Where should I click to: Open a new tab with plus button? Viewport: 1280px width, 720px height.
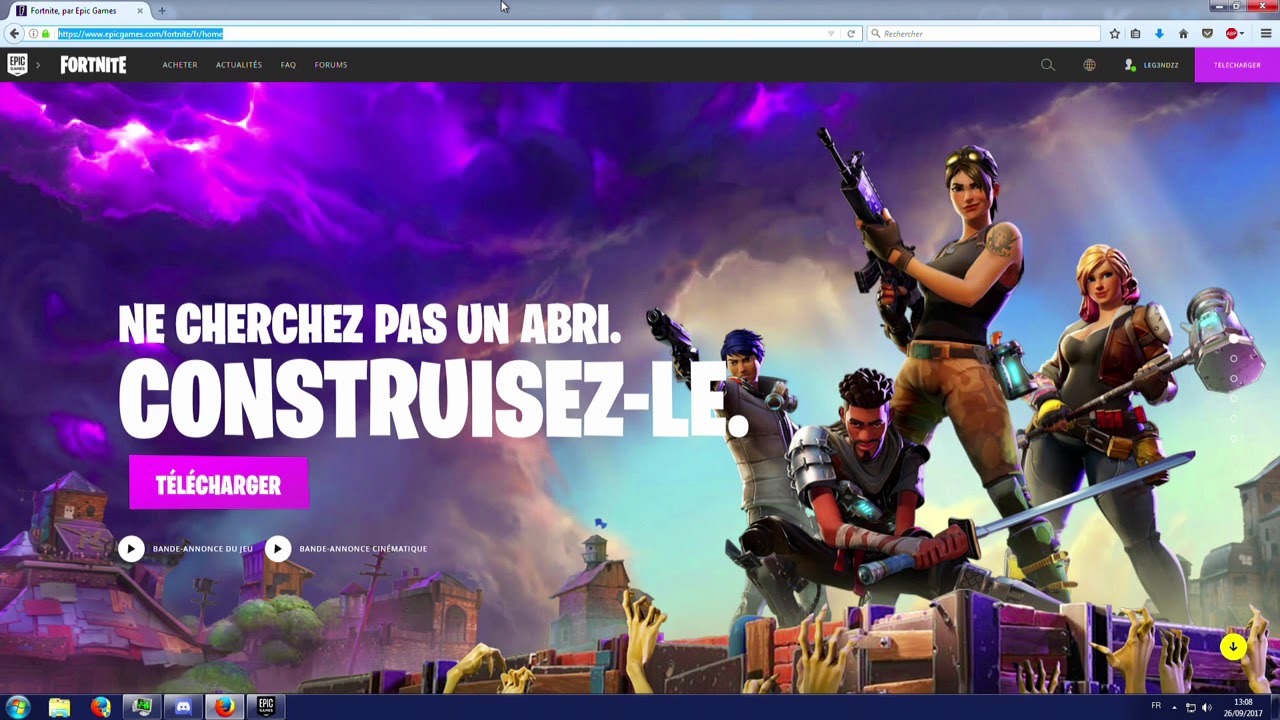162,11
